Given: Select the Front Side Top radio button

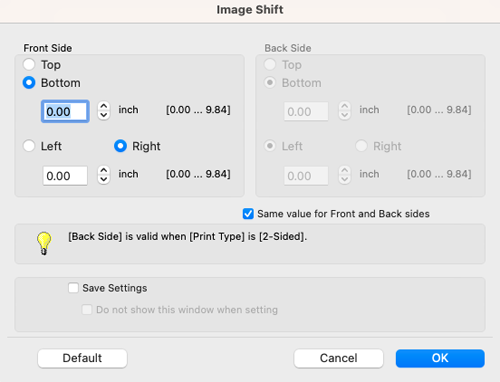Looking at the screenshot, I should coord(29,64).
